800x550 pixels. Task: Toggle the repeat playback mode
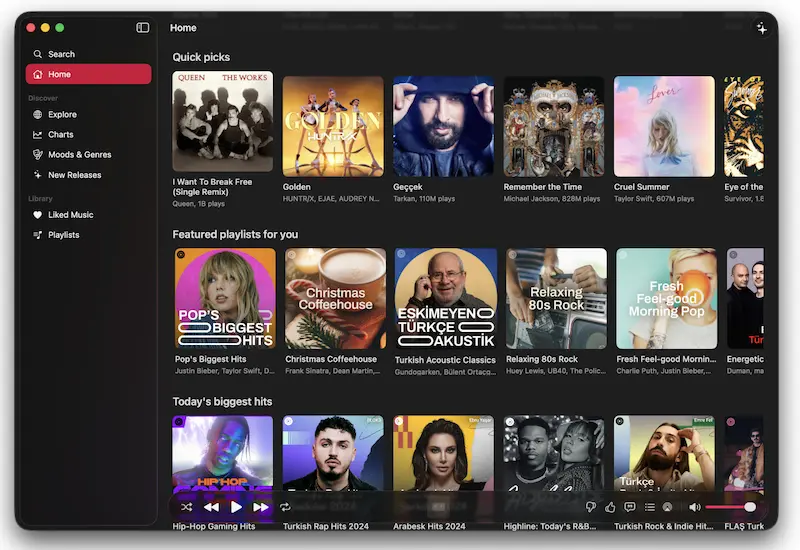coord(285,507)
